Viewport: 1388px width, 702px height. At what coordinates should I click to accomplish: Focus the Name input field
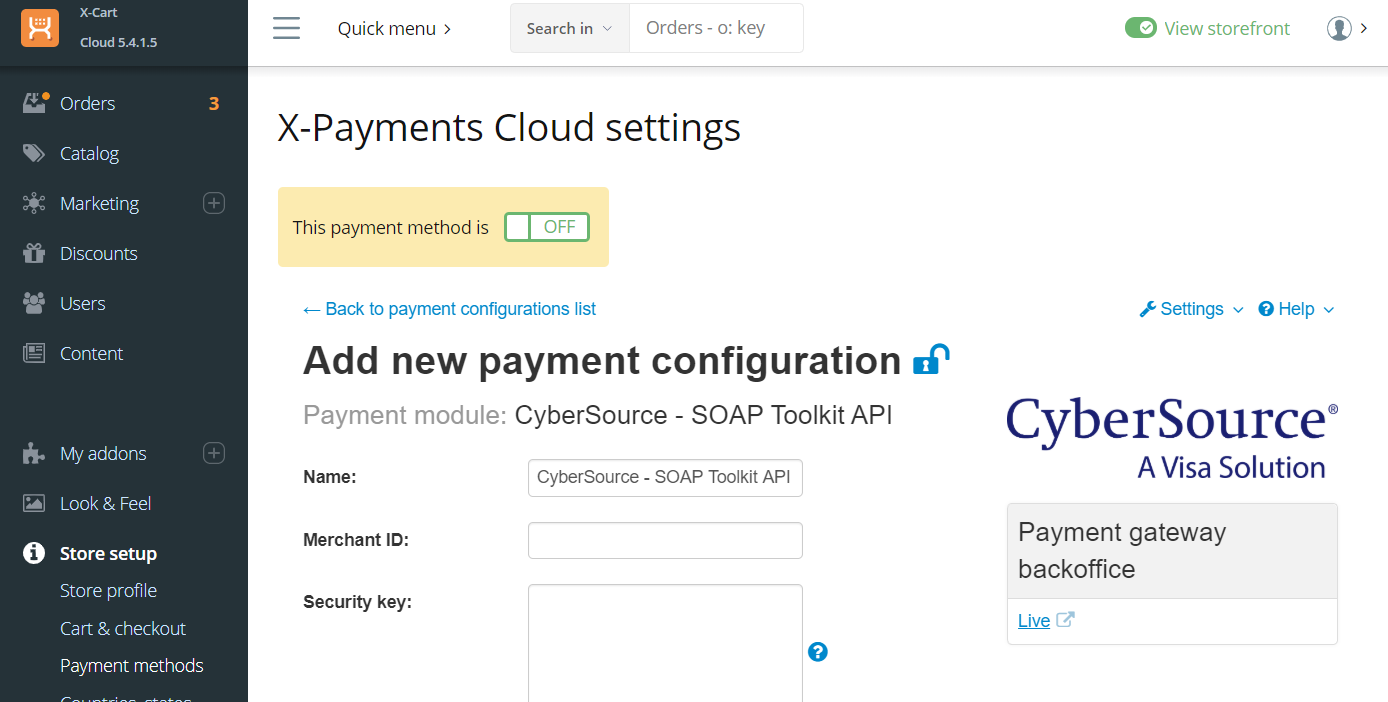click(x=665, y=477)
